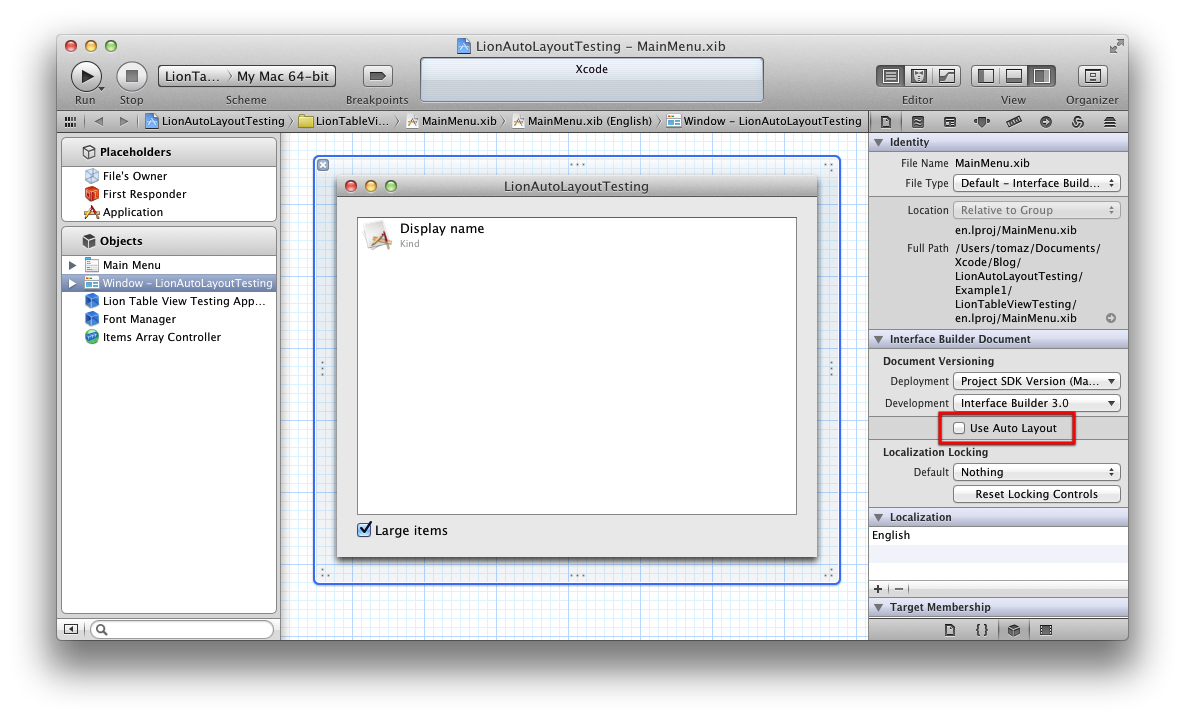Viewport: 1185px width, 719px height.
Task: Select Window – LionAutoLayoutTesting jump bar item
Action: tap(764, 121)
